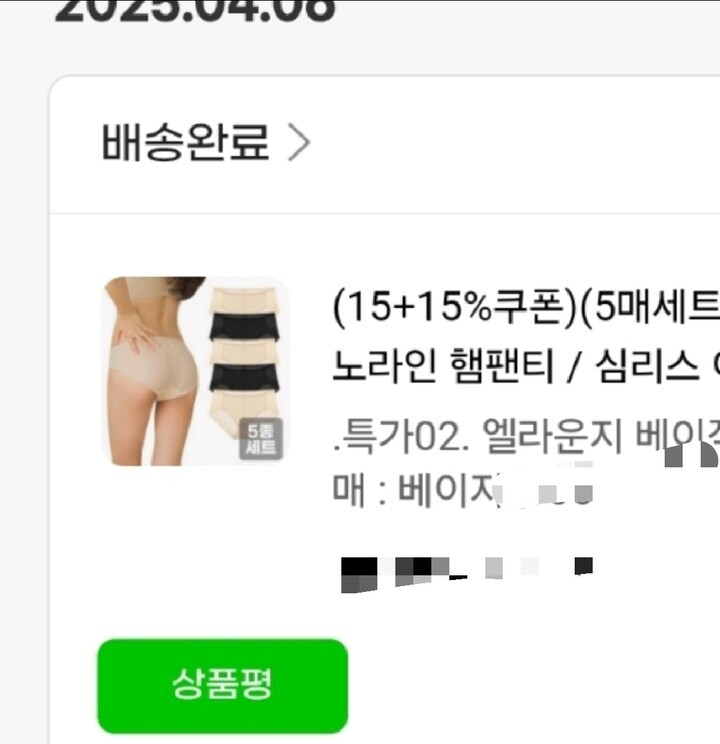Open product title starting with (15+15%쿠폰)
The image size is (720, 744).
click(526, 307)
